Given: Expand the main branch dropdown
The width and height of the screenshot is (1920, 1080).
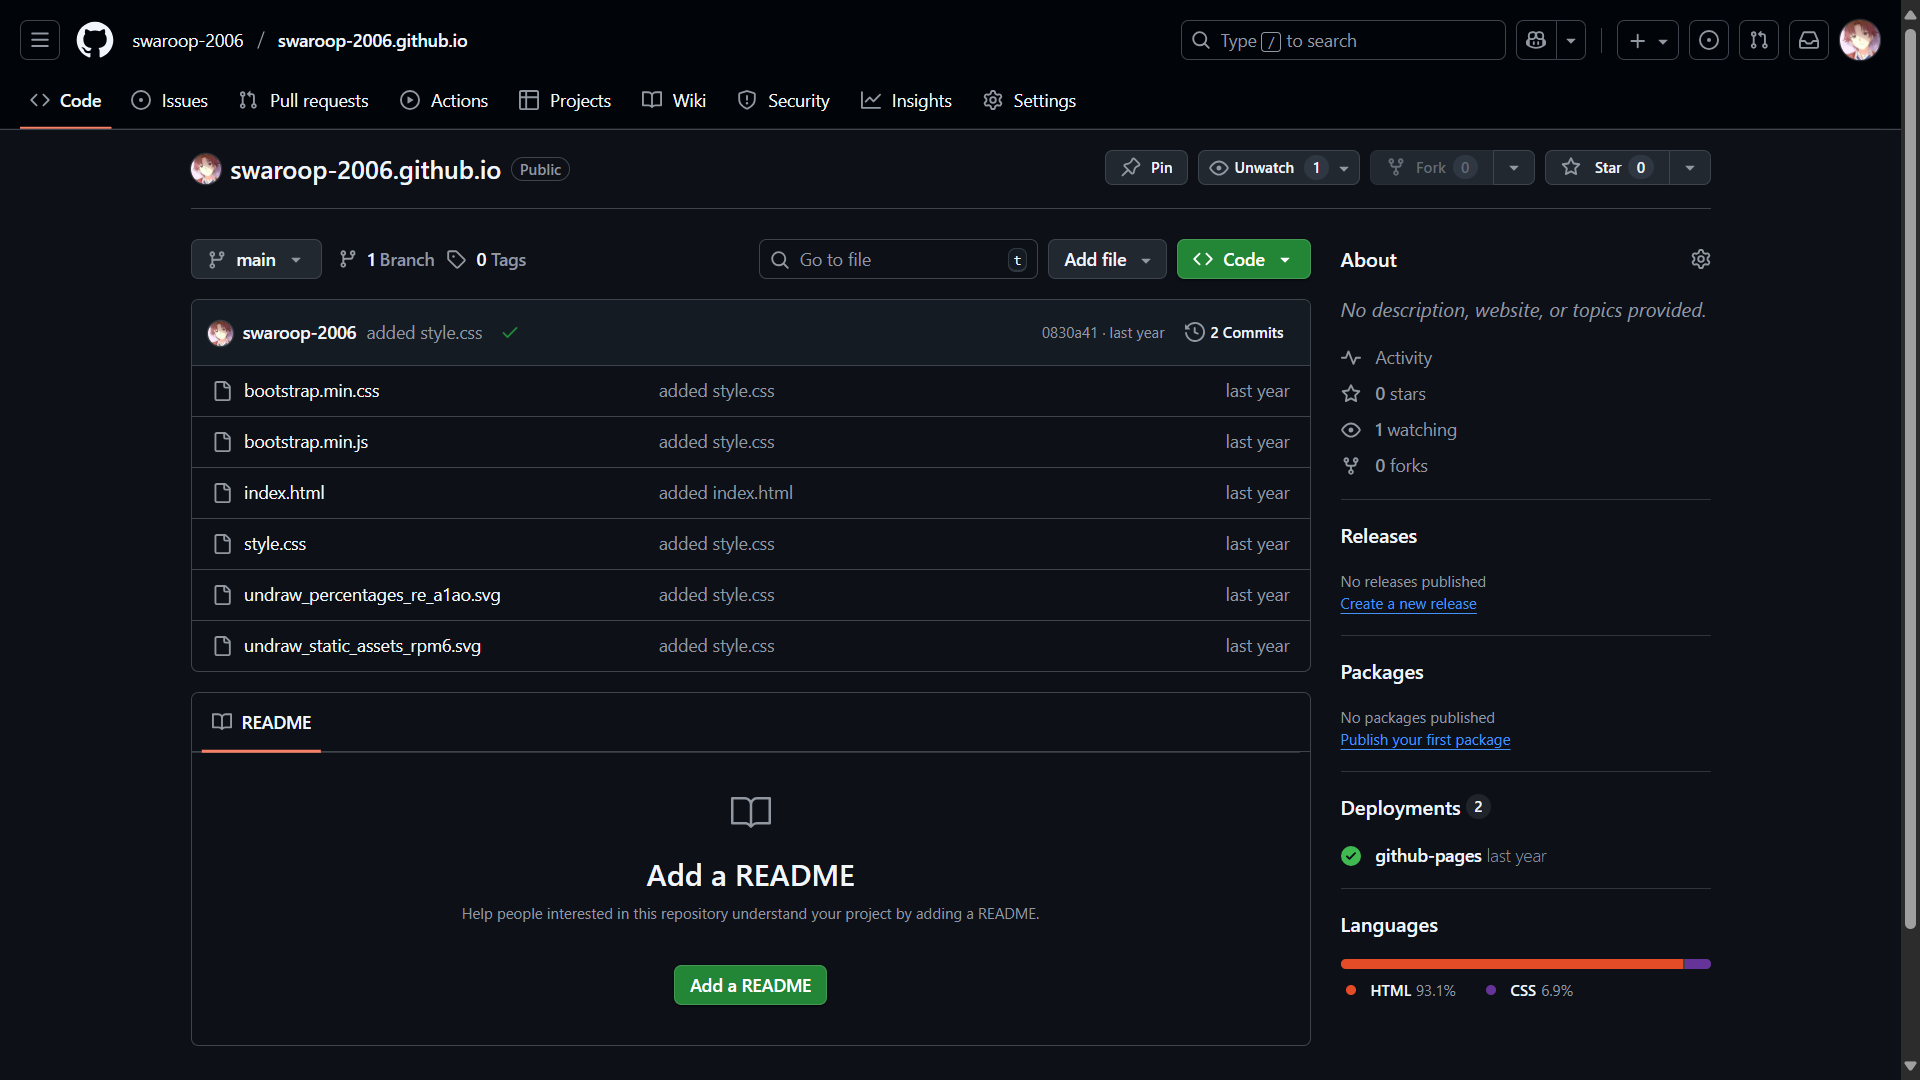Looking at the screenshot, I should 256,260.
